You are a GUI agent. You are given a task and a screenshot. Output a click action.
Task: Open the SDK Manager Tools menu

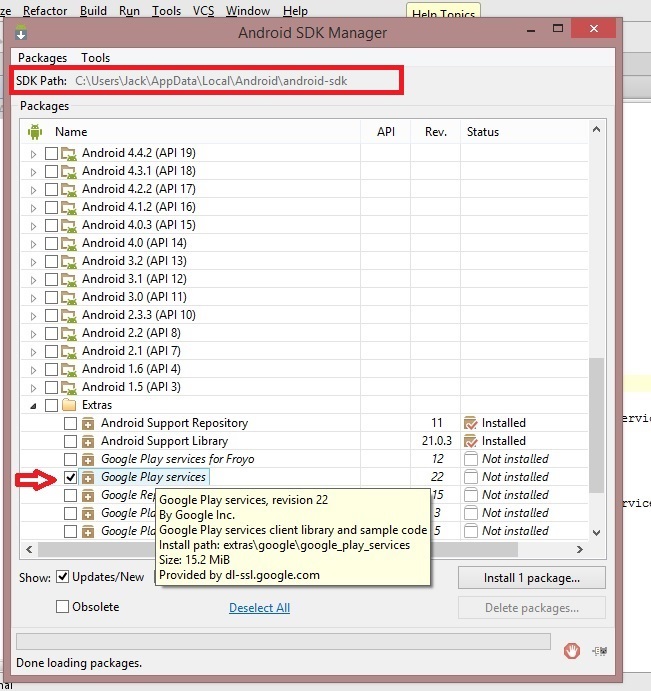(95, 58)
